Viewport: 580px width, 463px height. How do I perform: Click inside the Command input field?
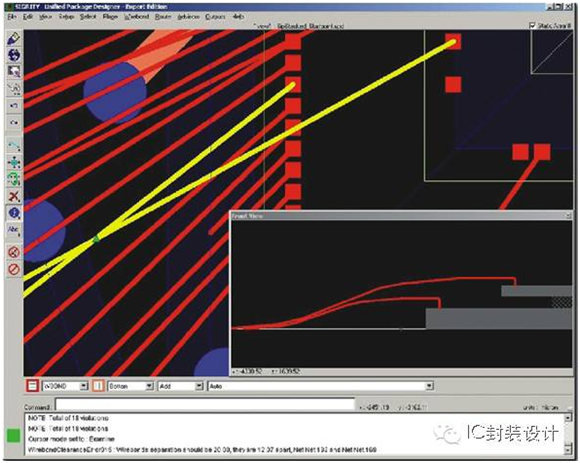coord(205,405)
